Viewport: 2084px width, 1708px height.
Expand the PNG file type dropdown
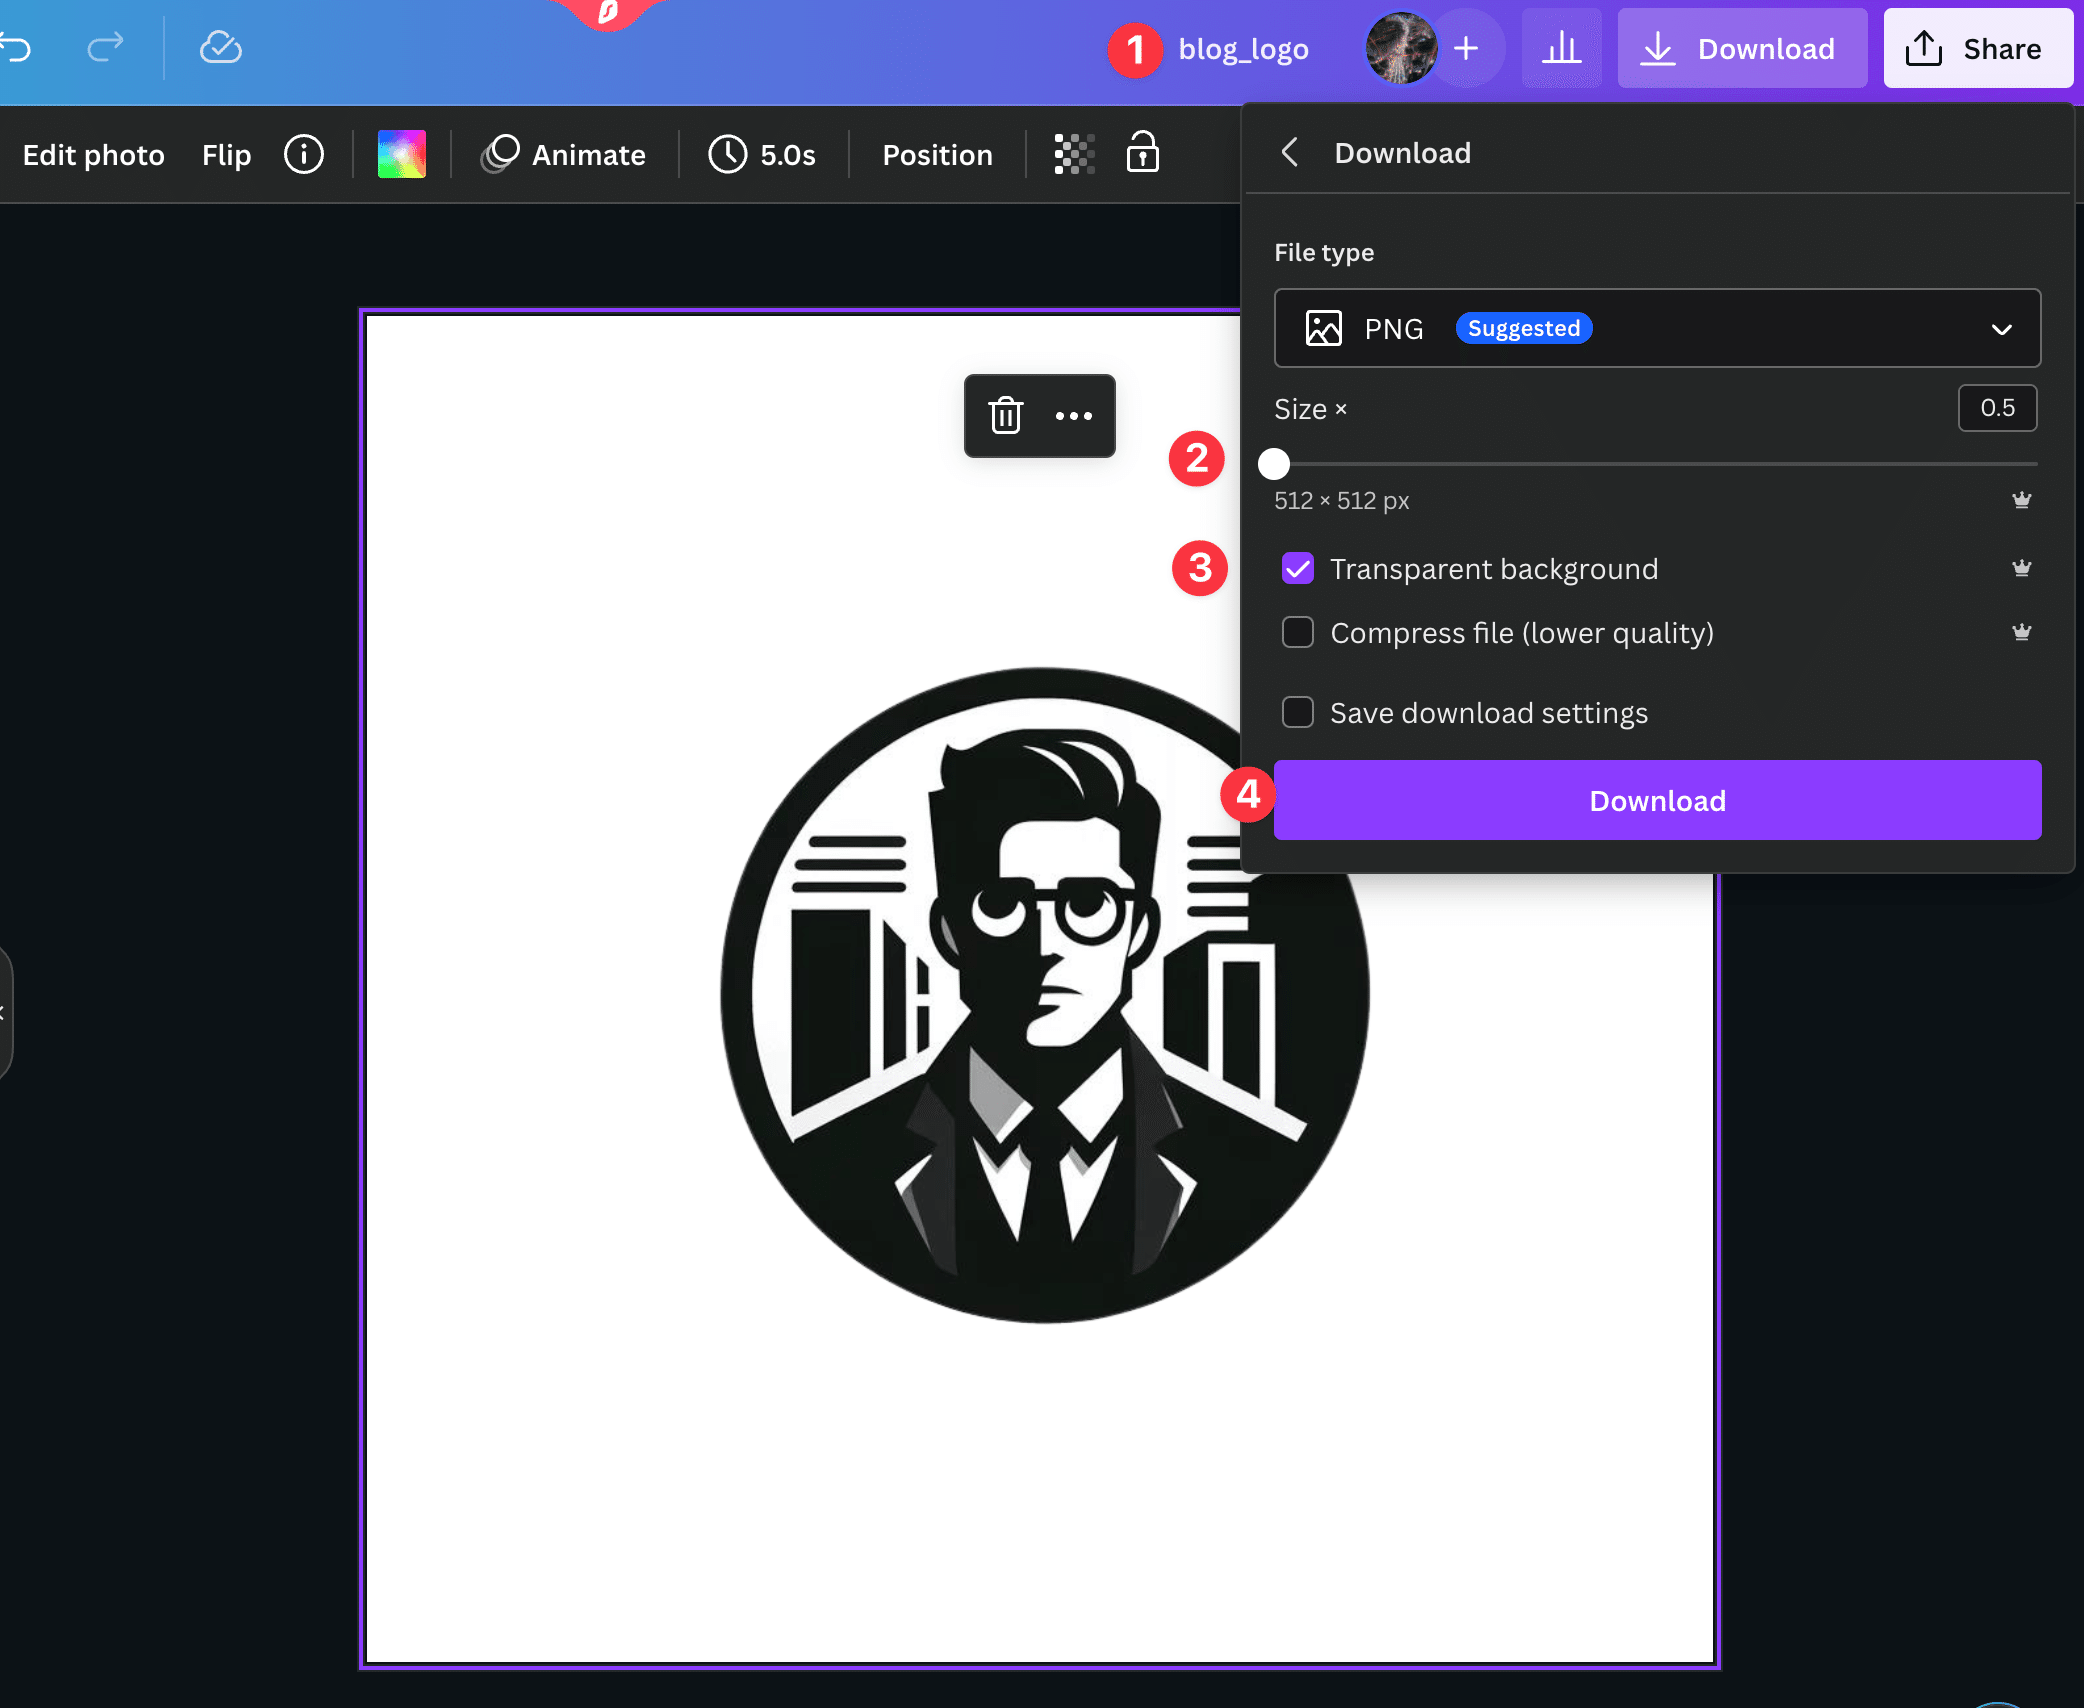click(x=1657, y=329)
